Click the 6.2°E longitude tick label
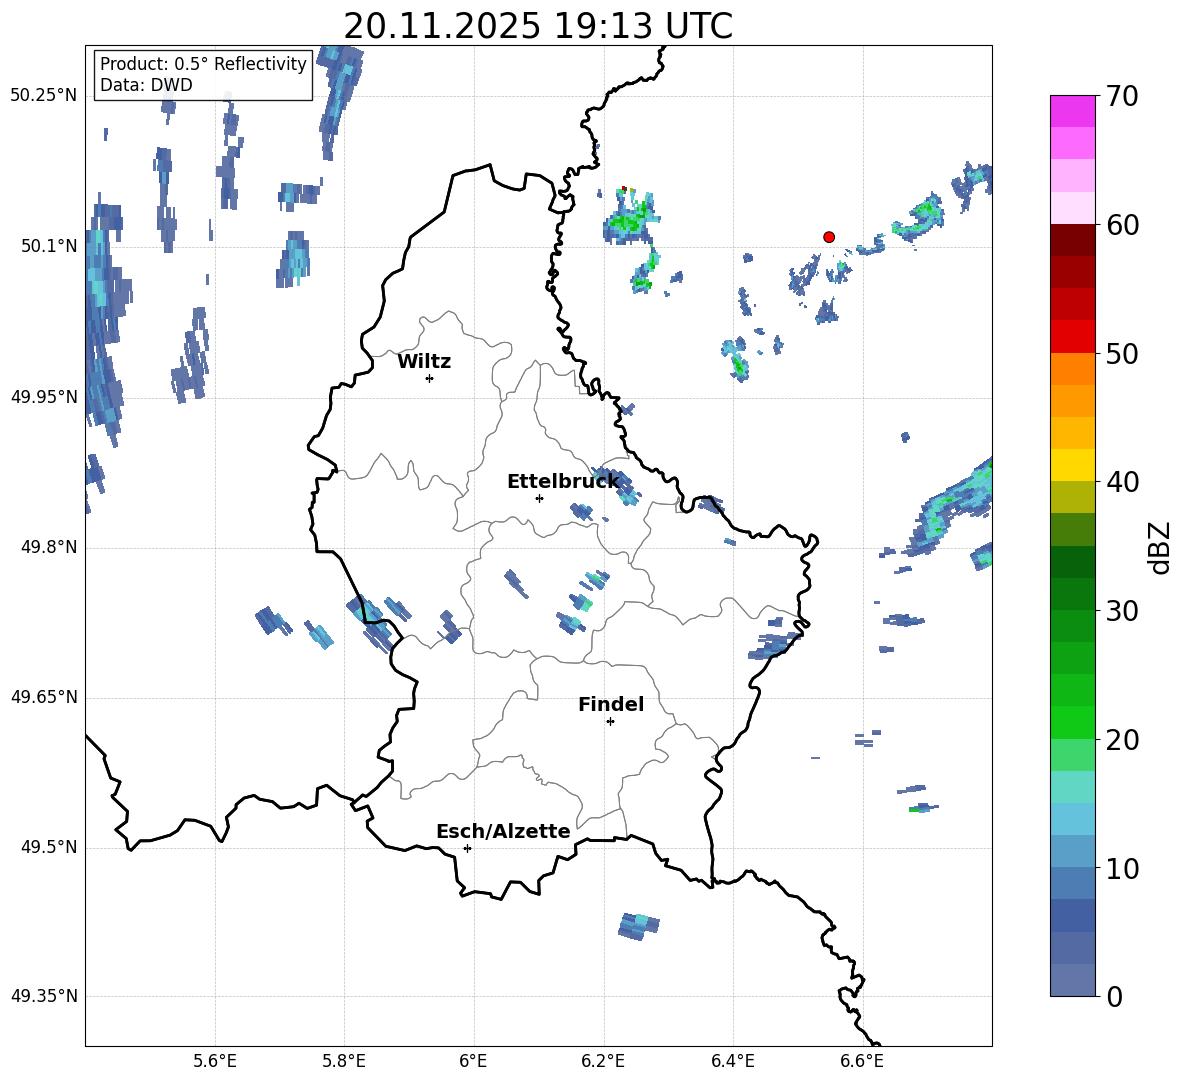 (x=603, y=1060)
